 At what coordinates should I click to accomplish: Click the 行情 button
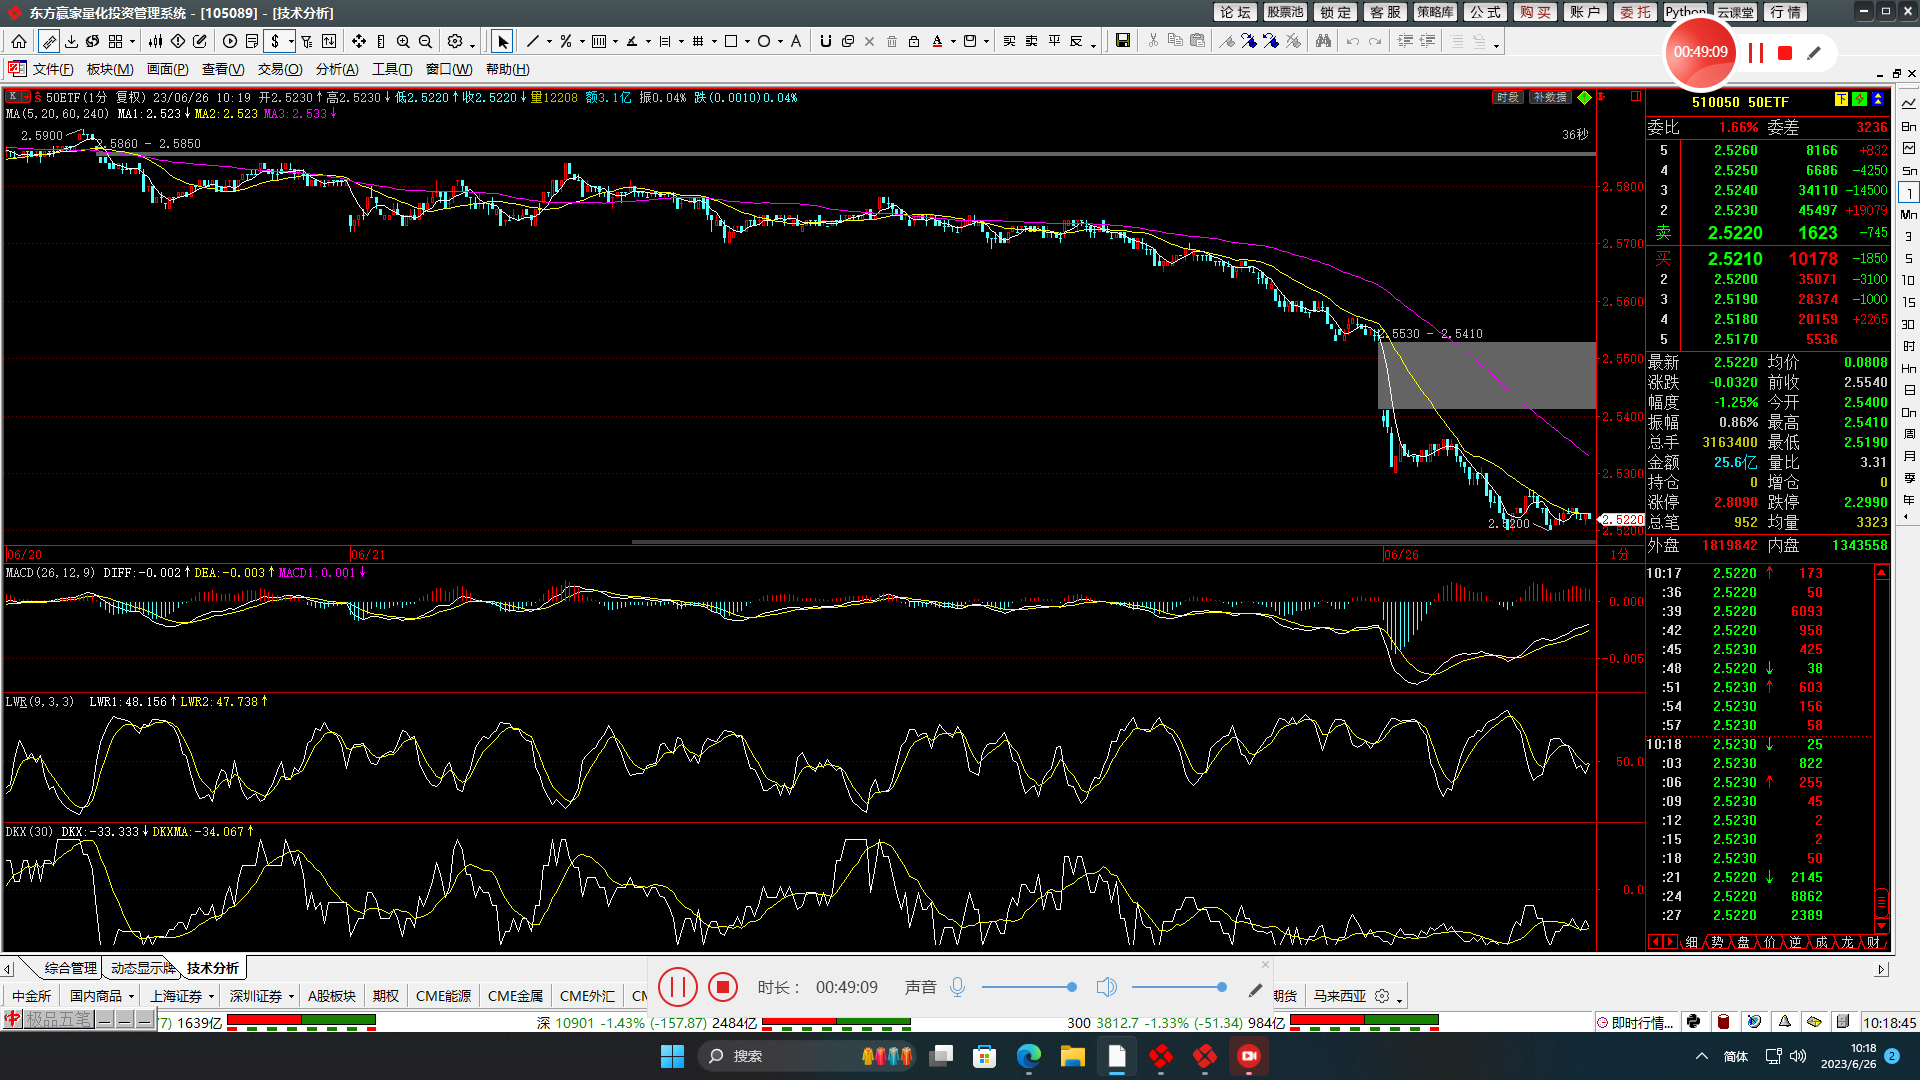(1785, 12)
